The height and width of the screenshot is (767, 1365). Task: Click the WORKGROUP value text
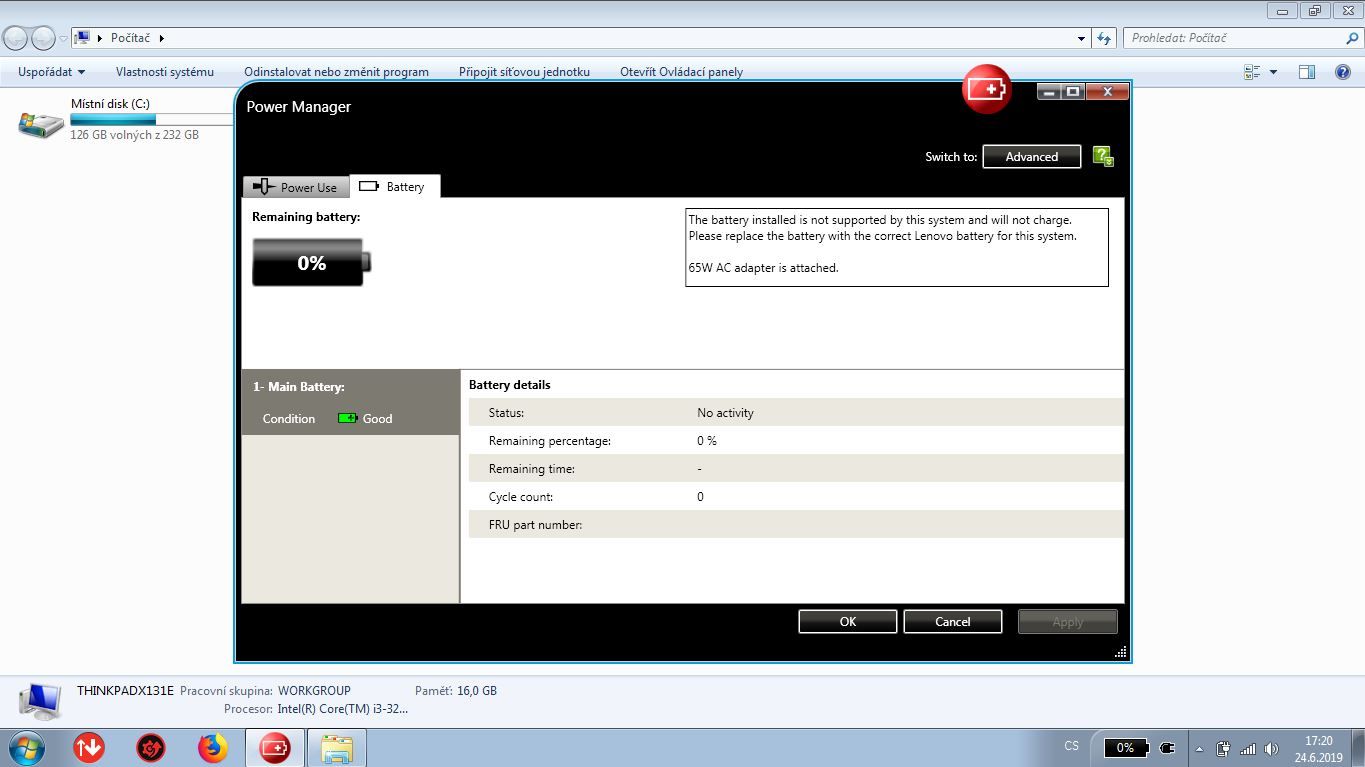pyautogui.click(x=314, y=690)
